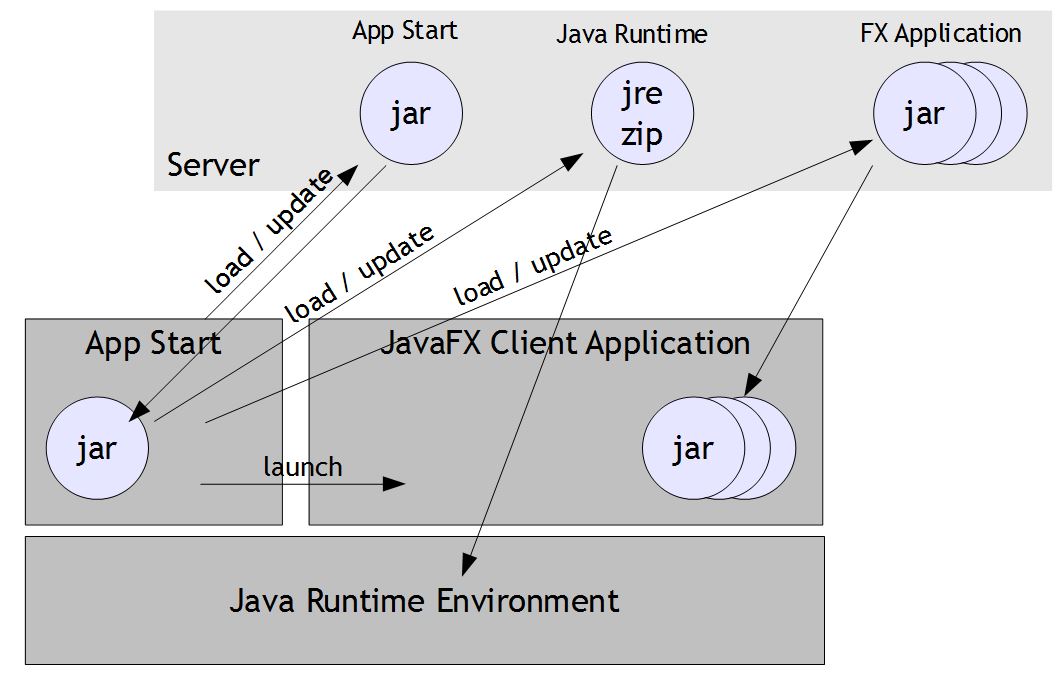The image size is (1061, 680).
Task: Click the "Java Runtime Environment" text
Action: pyautogui.click(x=424, y=600)
